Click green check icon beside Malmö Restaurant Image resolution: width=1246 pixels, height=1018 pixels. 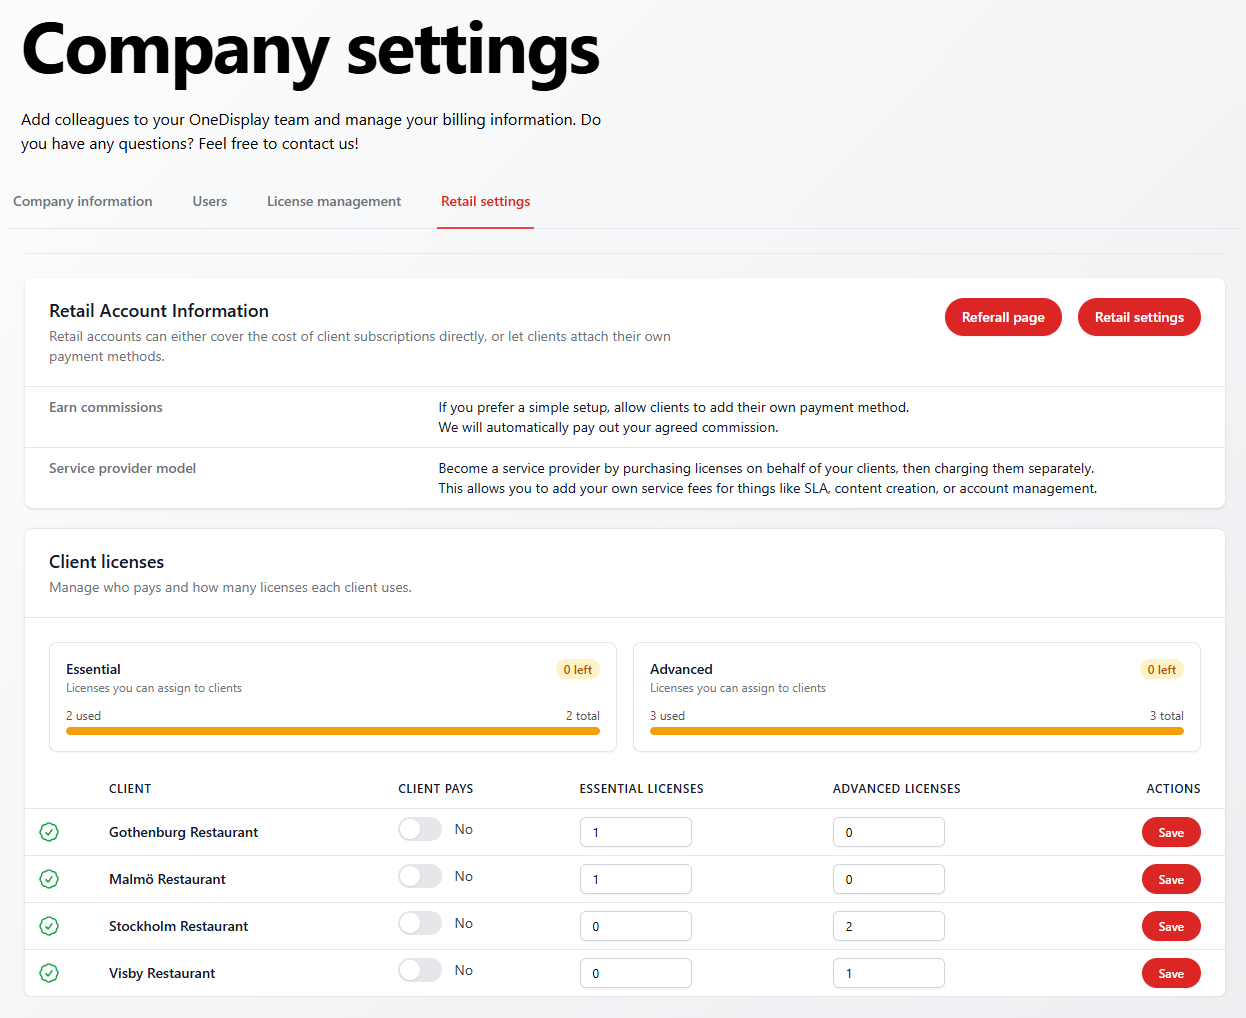point(49,879)
